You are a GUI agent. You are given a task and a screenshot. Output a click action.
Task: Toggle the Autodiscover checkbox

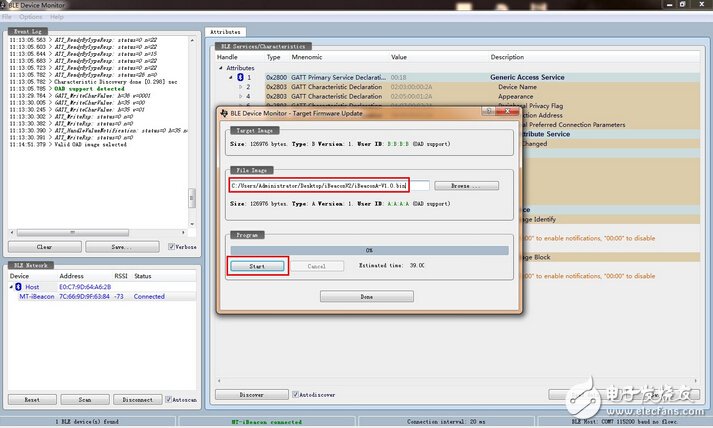(x=296, y=394)
